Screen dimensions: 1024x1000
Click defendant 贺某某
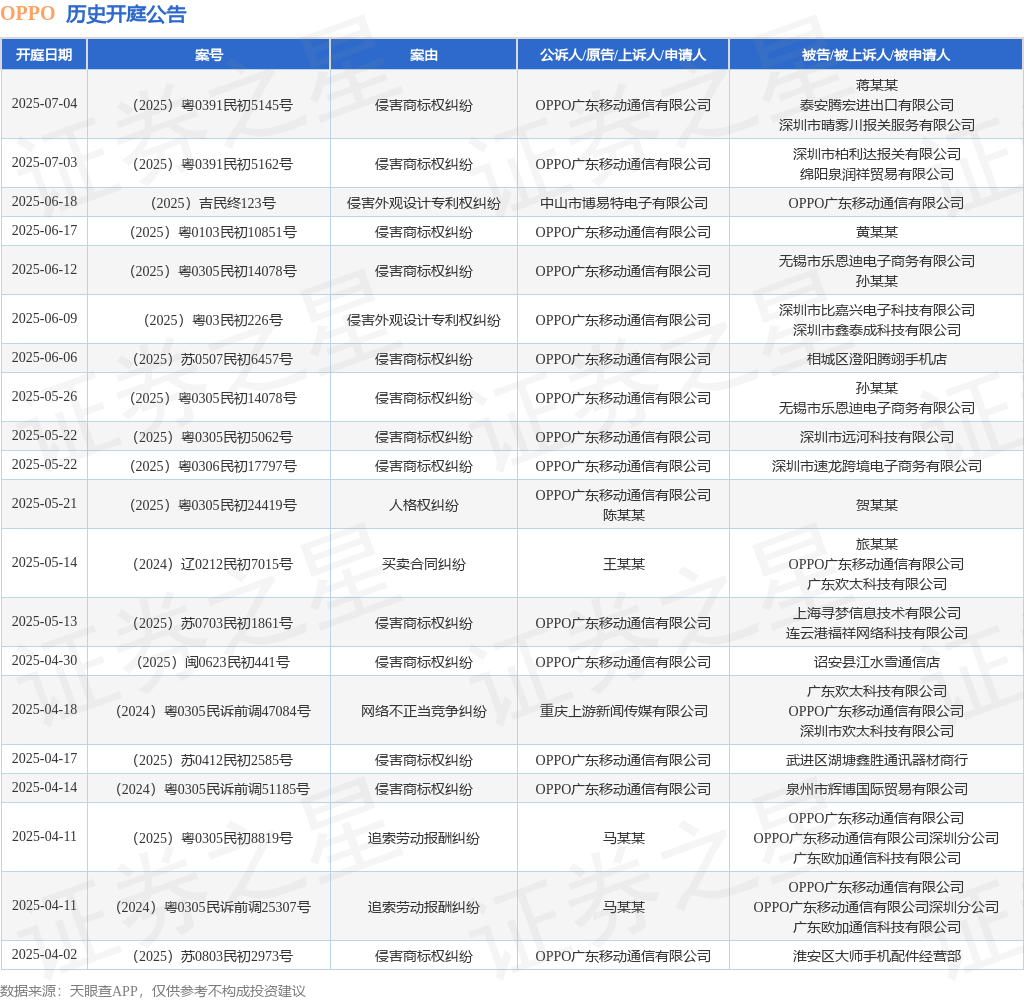876,505
